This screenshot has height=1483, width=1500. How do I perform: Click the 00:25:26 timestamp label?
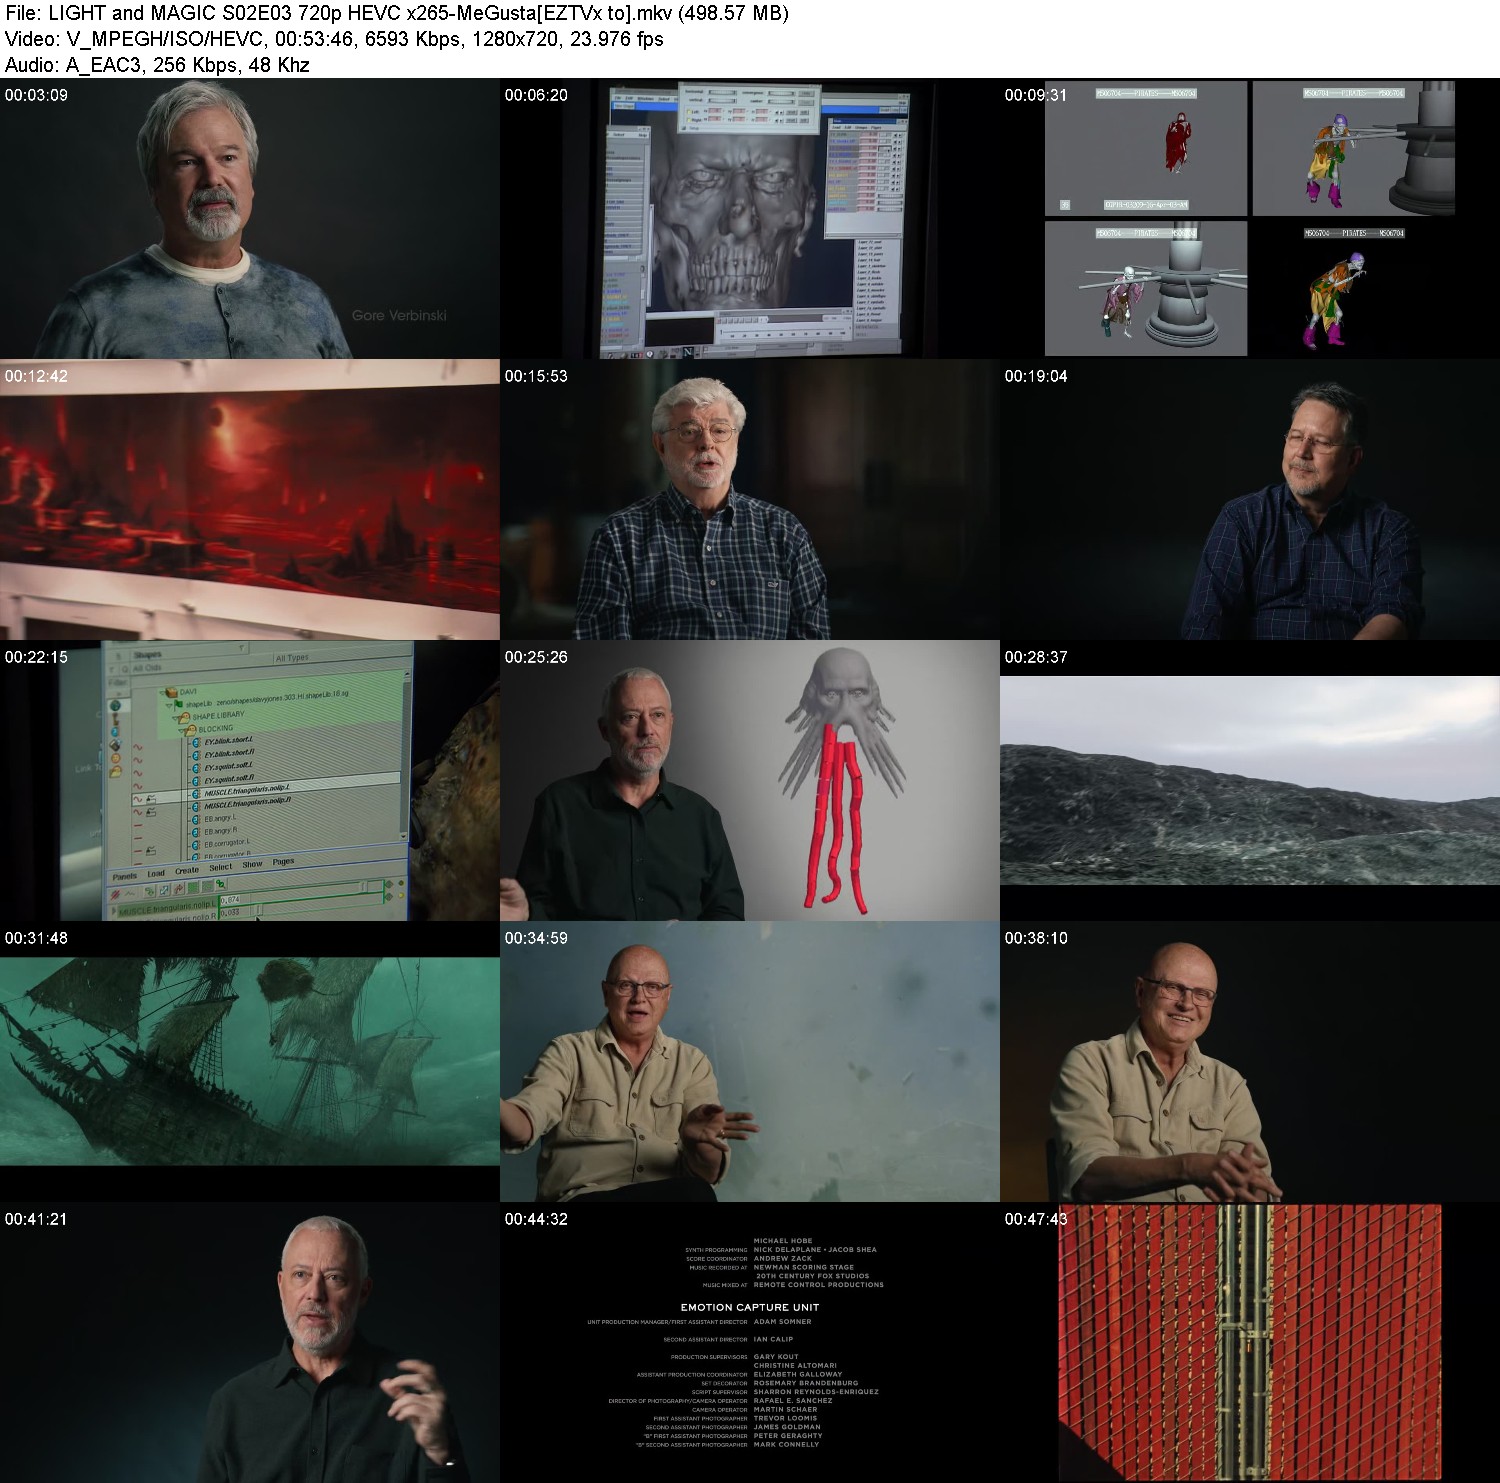(536, 657)
